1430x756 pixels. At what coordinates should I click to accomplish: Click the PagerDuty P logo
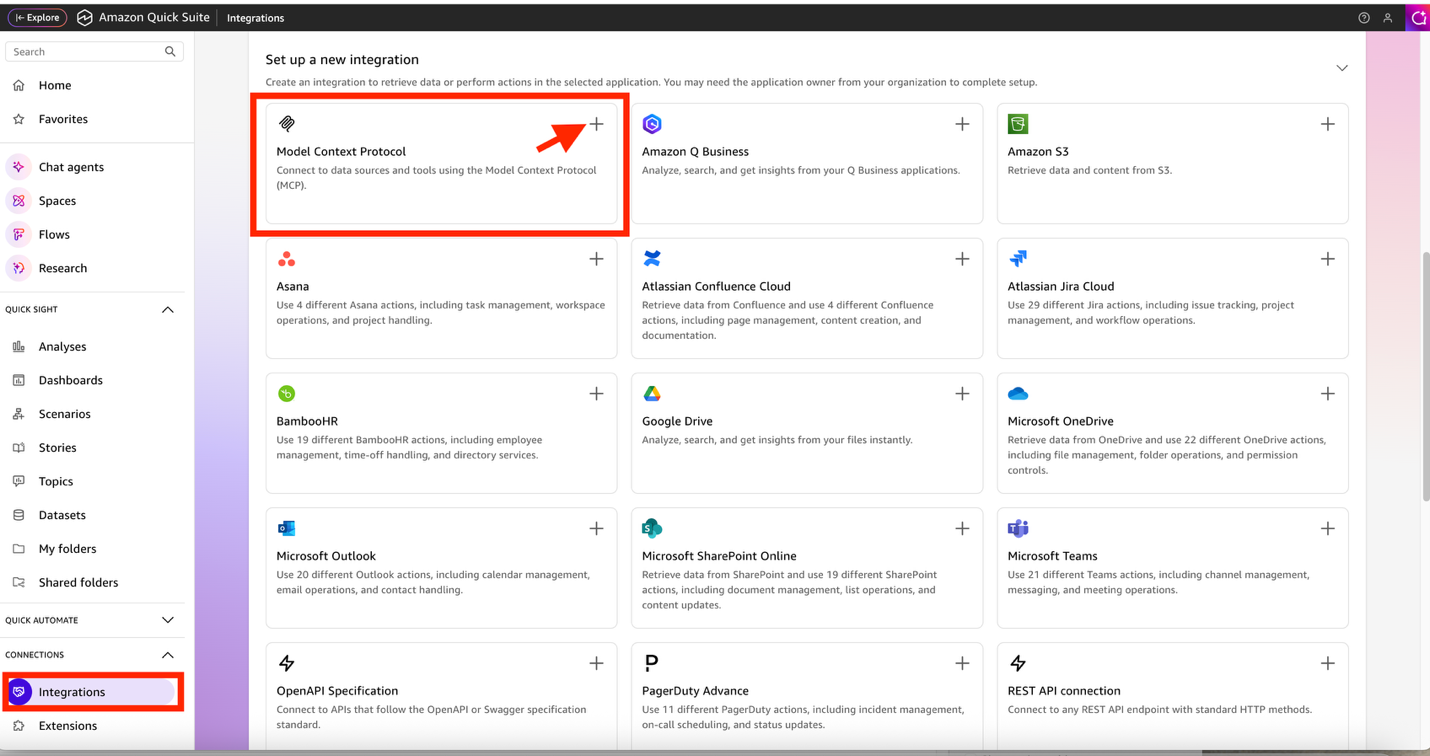[652, 663]
